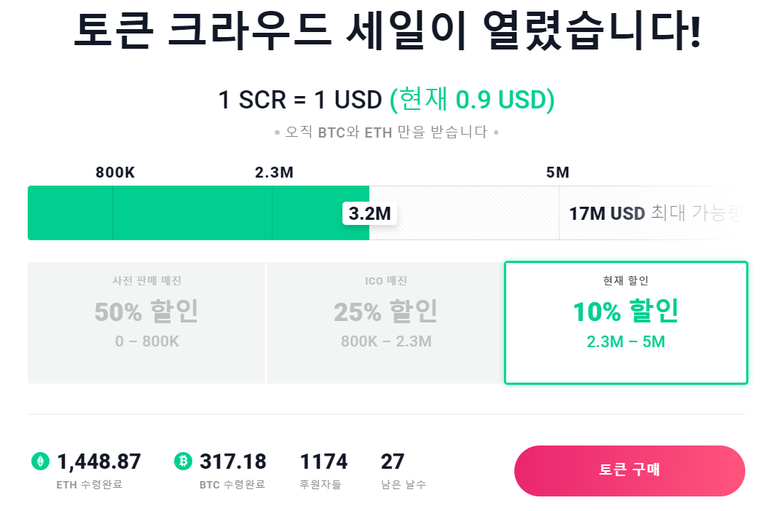Click the 800K milestone label
773x511 pixels.
[115, 172]
